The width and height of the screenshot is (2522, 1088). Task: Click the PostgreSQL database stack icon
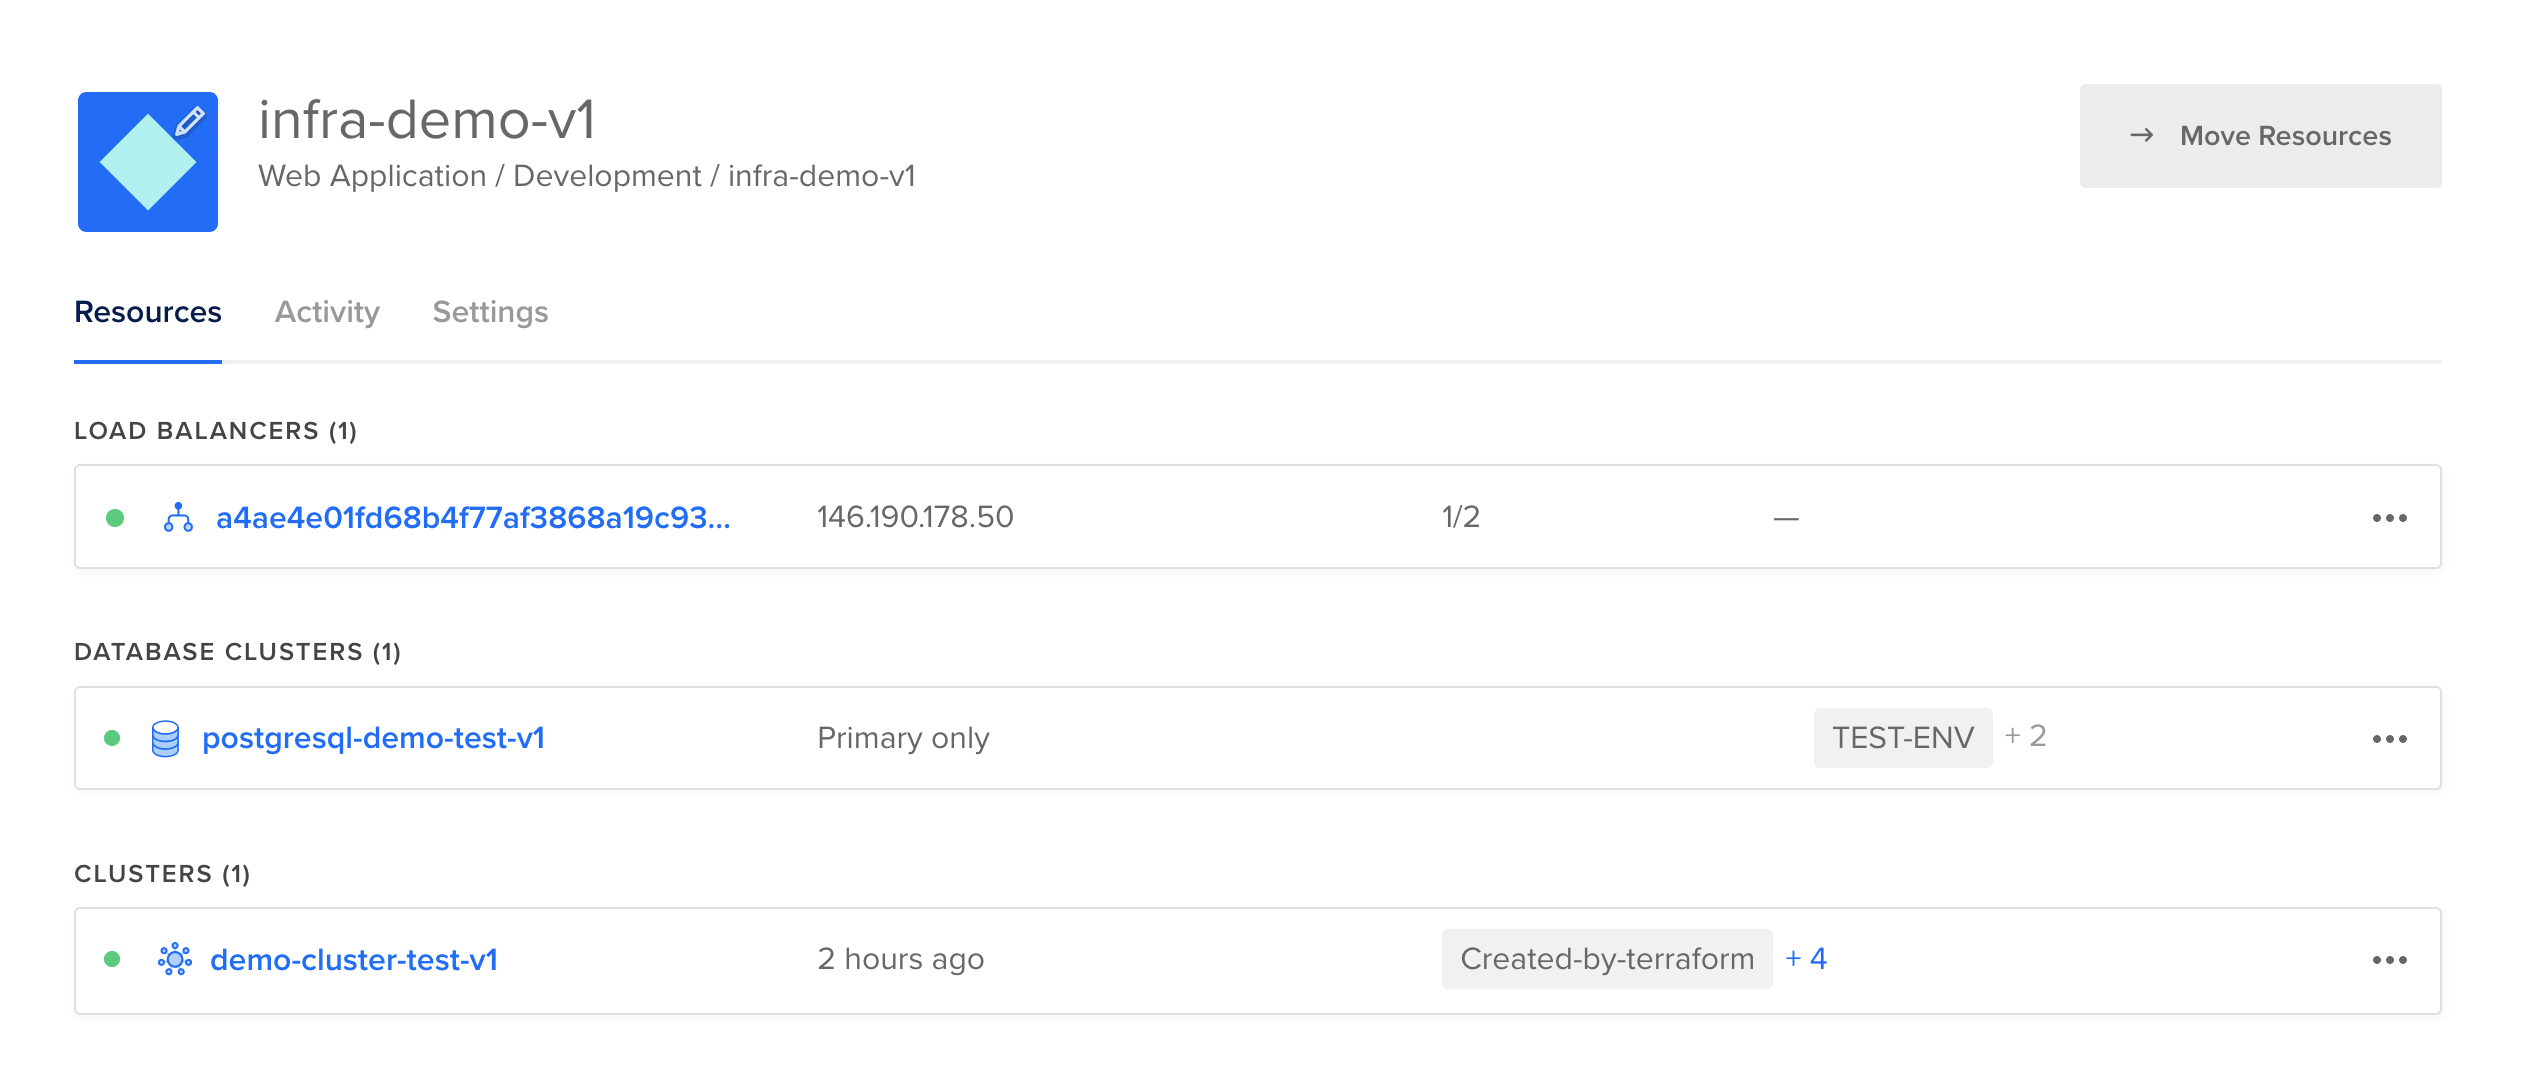[x=165, y=738]
